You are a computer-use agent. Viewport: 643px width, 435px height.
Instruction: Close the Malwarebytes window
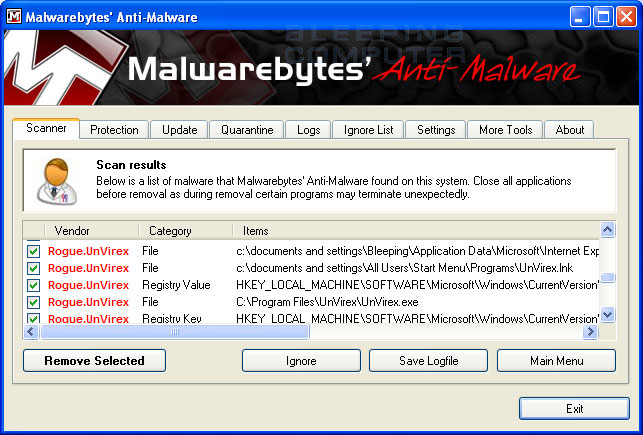[x=627, y=17]
